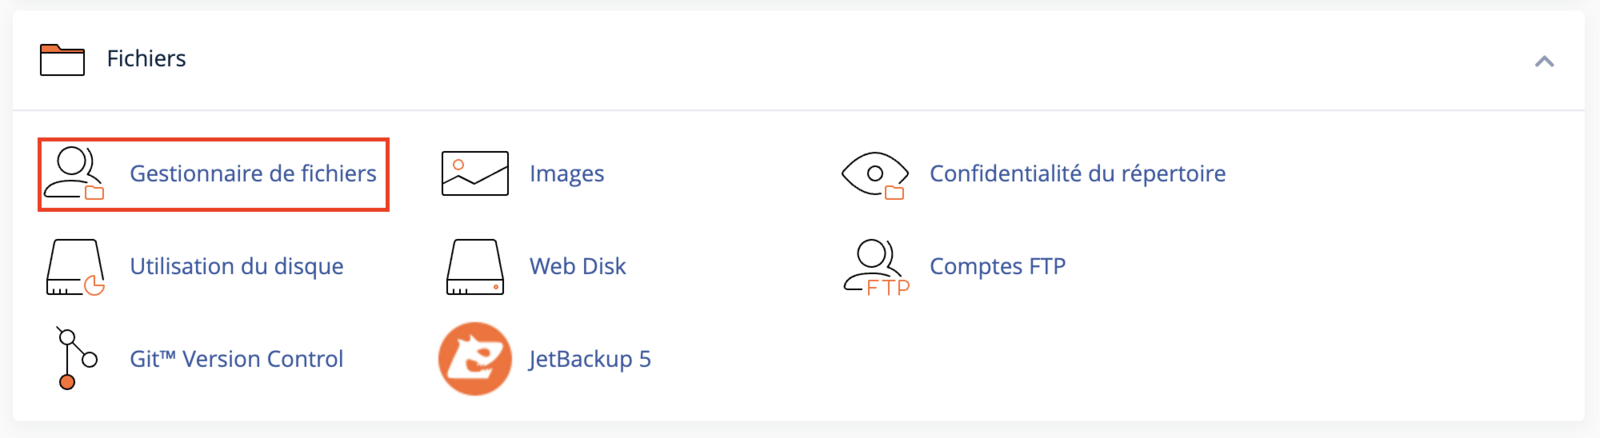This screenshot has height=438, width=1600.
Task: Open the Images text link
Action: coord(567,174)
